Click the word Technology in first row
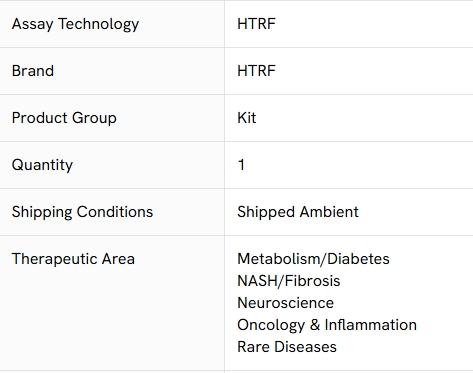 tap(99, 24)
